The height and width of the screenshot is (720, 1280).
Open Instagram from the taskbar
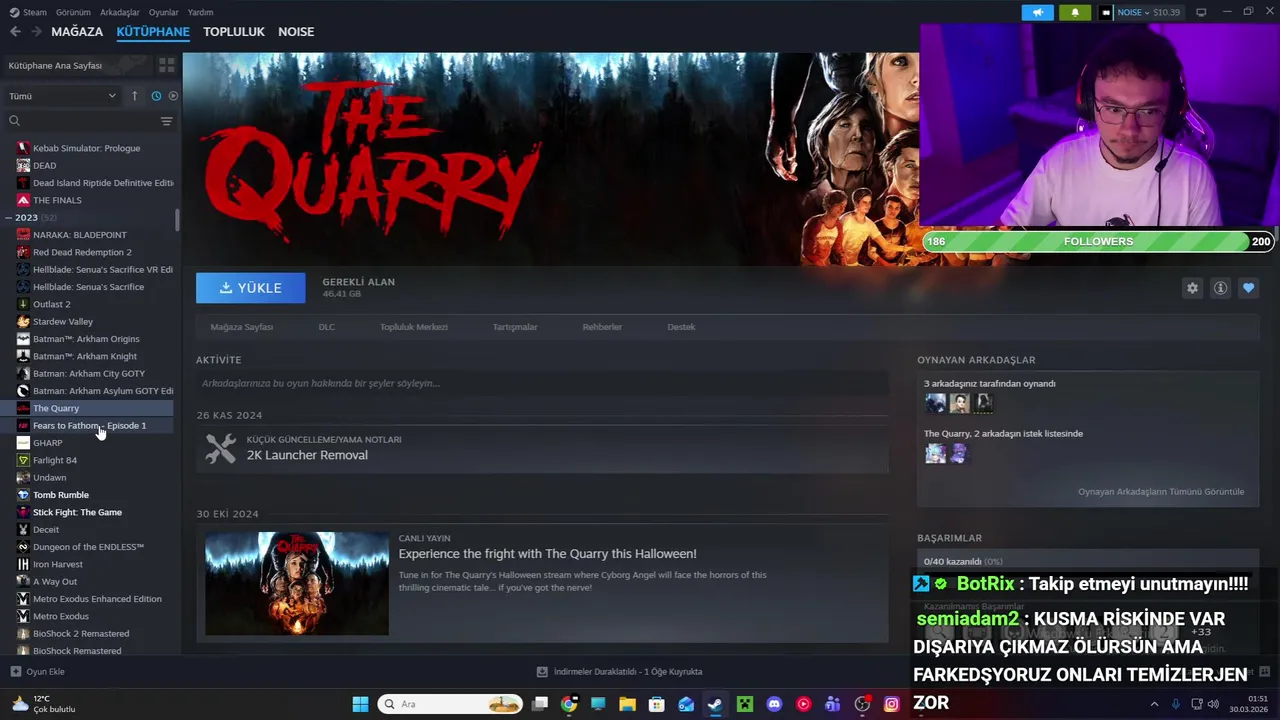891,704
